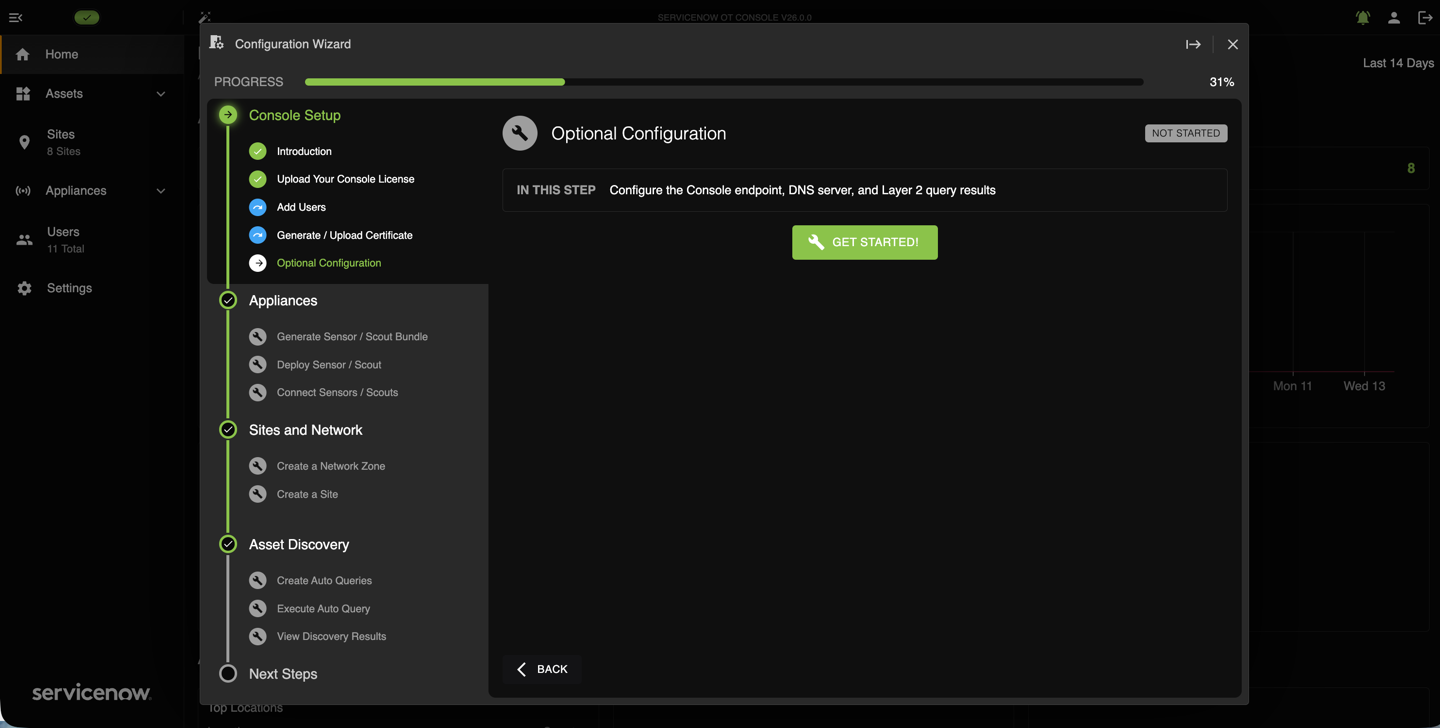Click Introduction completed check icon
Screen dimensions: 1440x728
pos(258,151)
